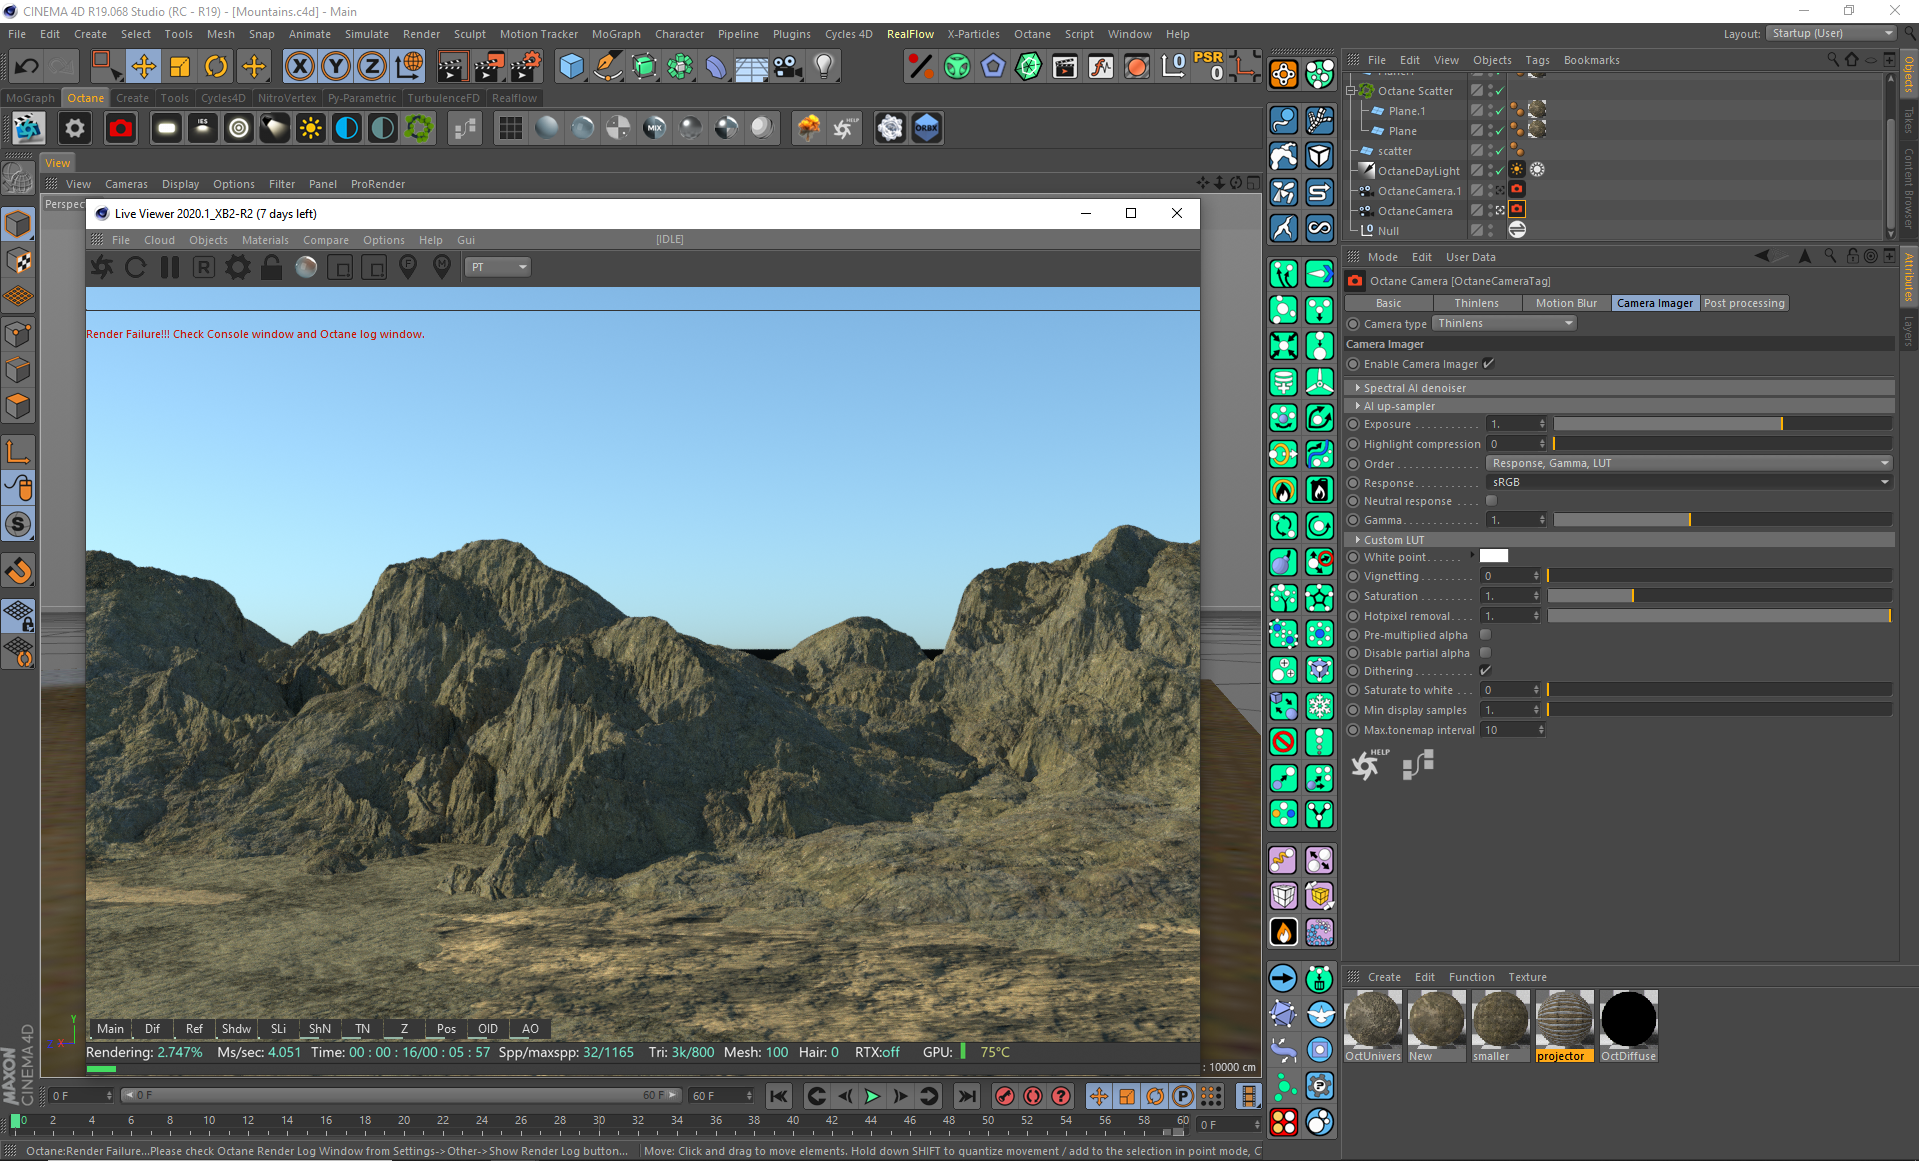The image size is (1919, 1161).
Task: Toggle Pre-multiplied alpha checkbox
Action: (x=1486, y=635)
